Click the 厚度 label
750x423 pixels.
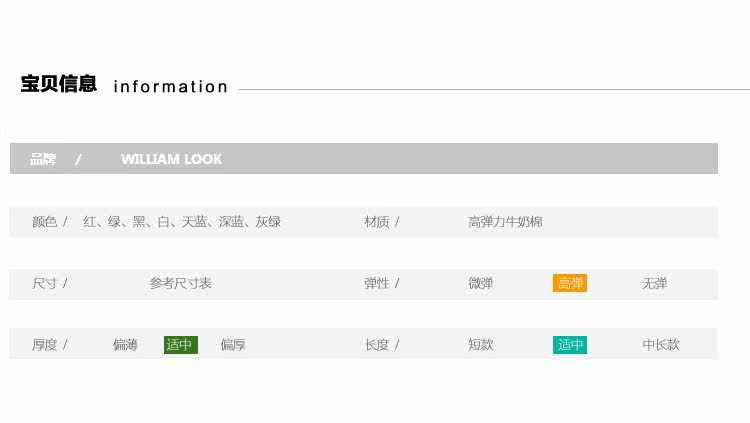[x=45, y=345]
